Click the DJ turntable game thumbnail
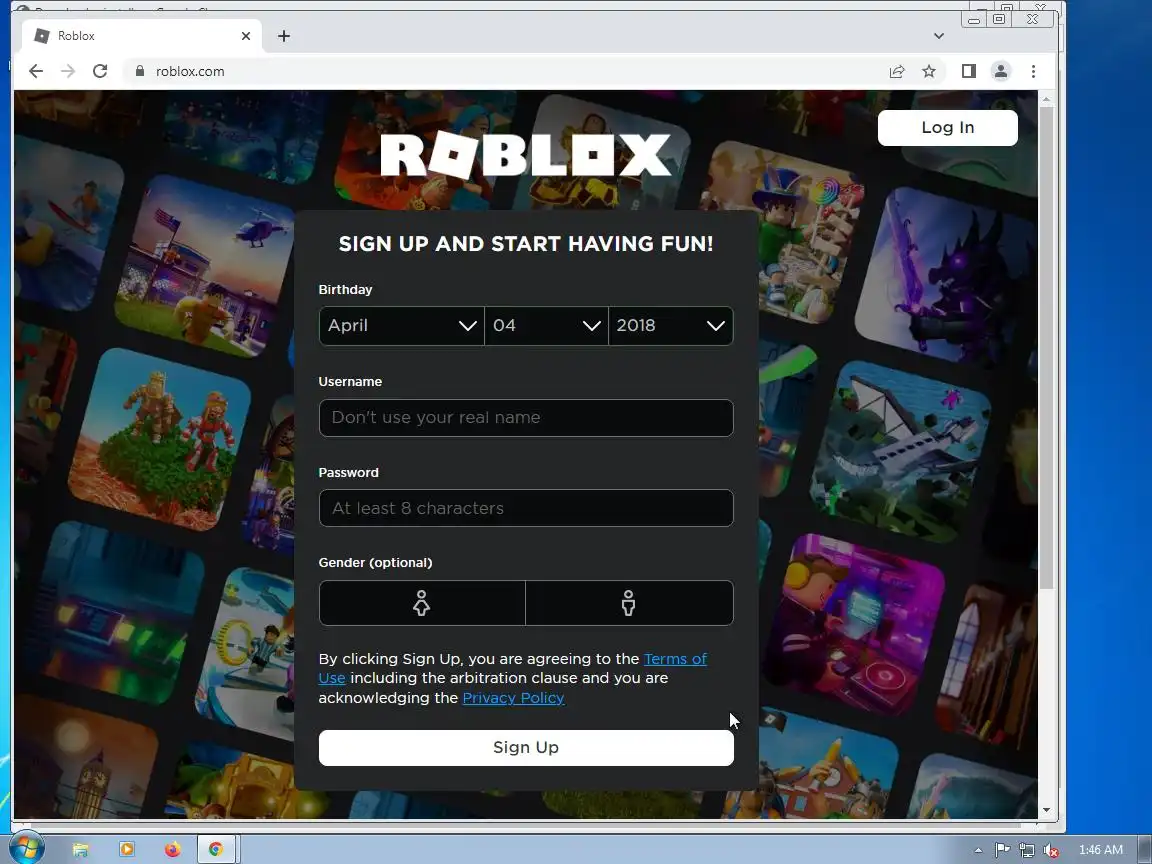 coord(852,624)
